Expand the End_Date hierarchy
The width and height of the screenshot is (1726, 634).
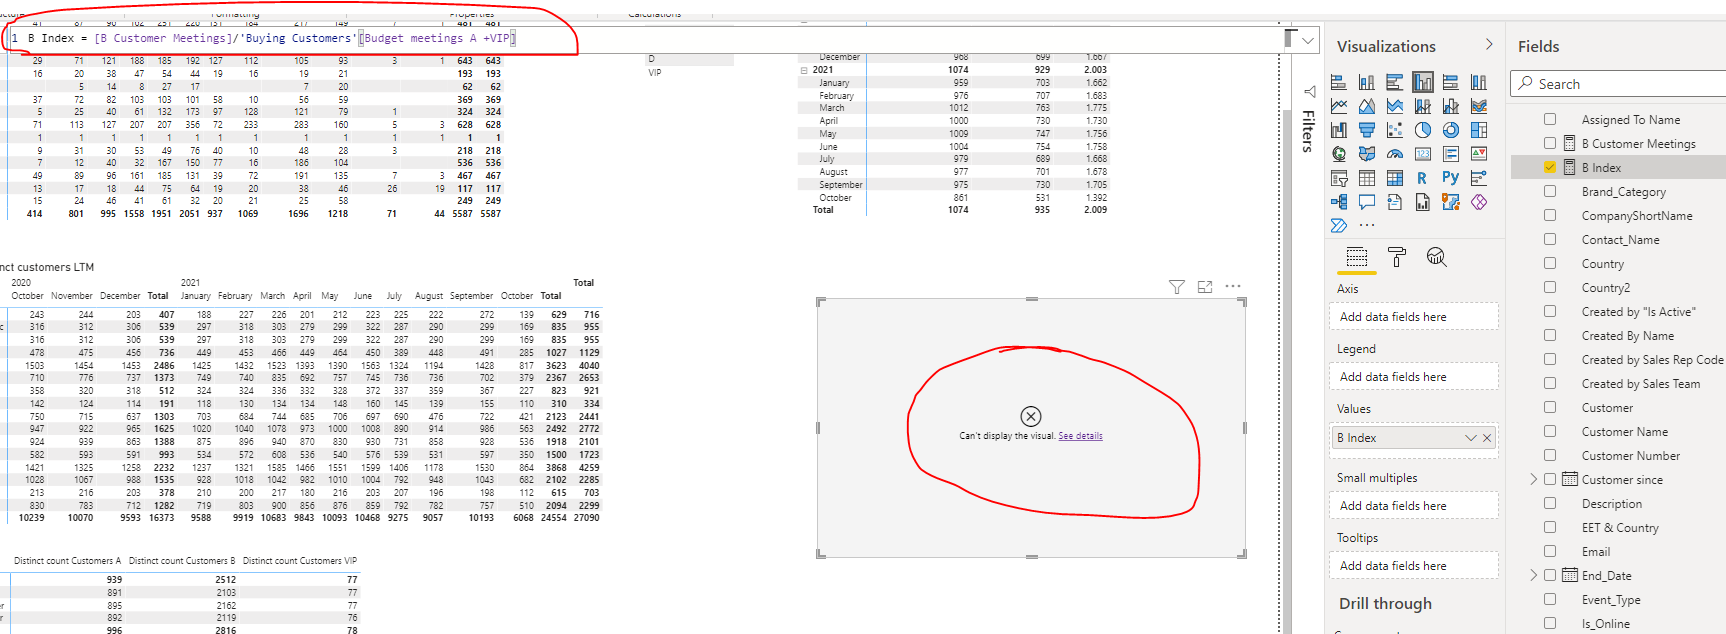1534,575
